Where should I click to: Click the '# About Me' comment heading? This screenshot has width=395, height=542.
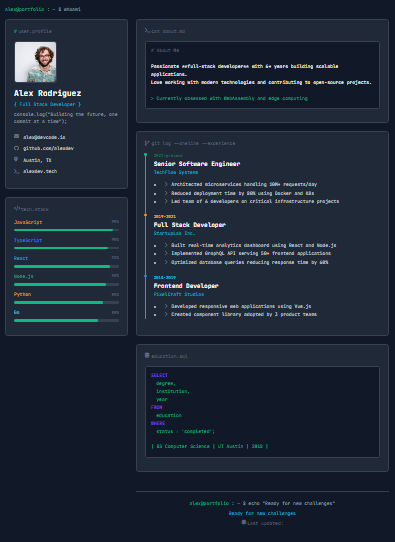[x=165, y=50]
